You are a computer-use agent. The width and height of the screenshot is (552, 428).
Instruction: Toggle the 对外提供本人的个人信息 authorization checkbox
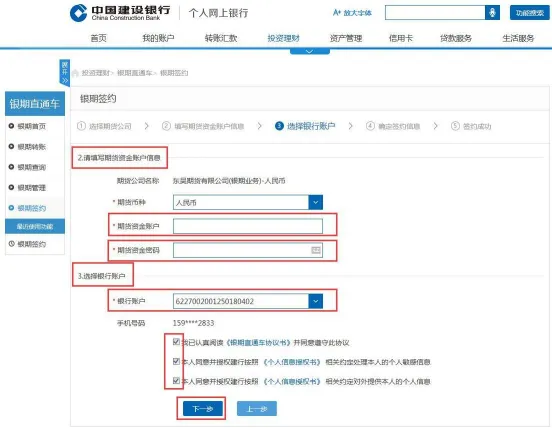point(176,380)
